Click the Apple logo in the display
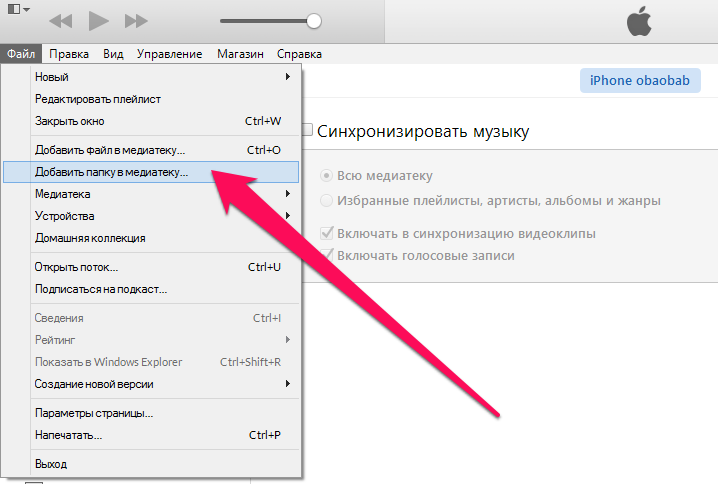The width and height of the screenshot is (718, 484). (639, 20)
